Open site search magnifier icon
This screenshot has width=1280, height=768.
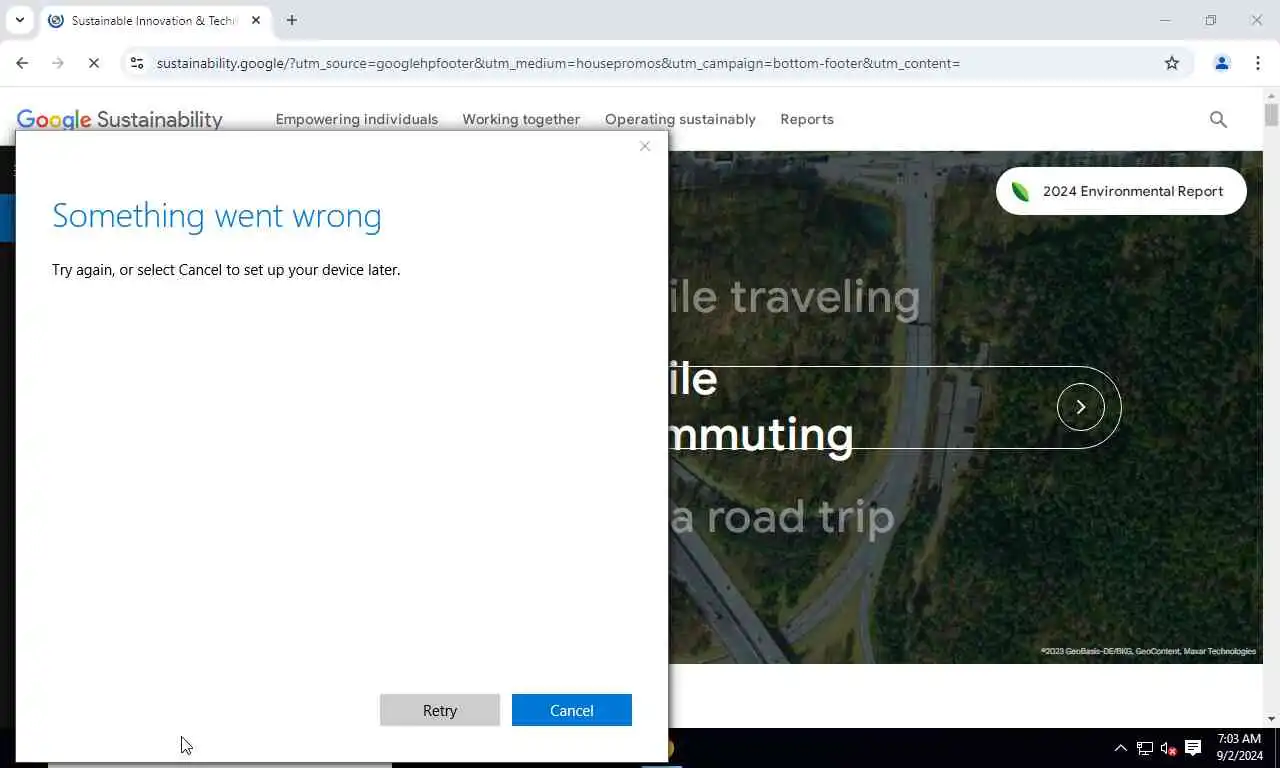pos(1218,119)
